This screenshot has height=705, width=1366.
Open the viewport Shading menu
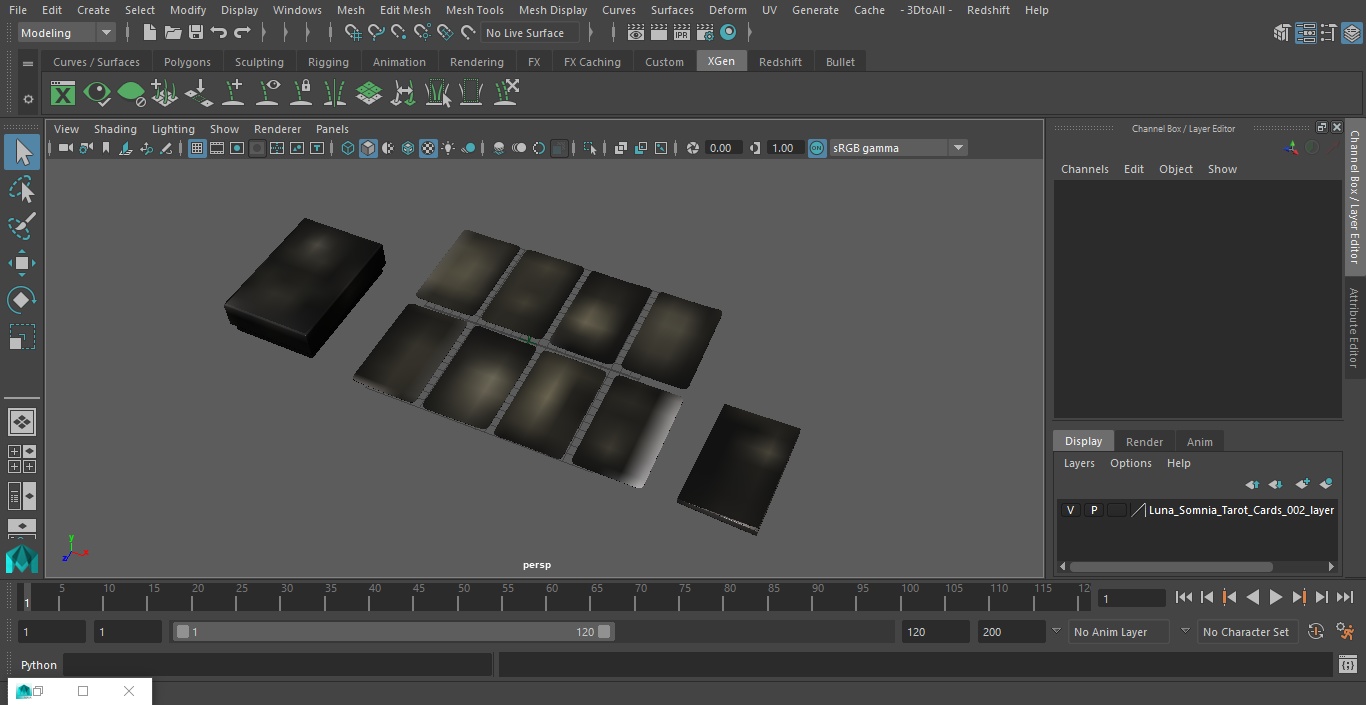pyautogui.click(x=115, y=129)
